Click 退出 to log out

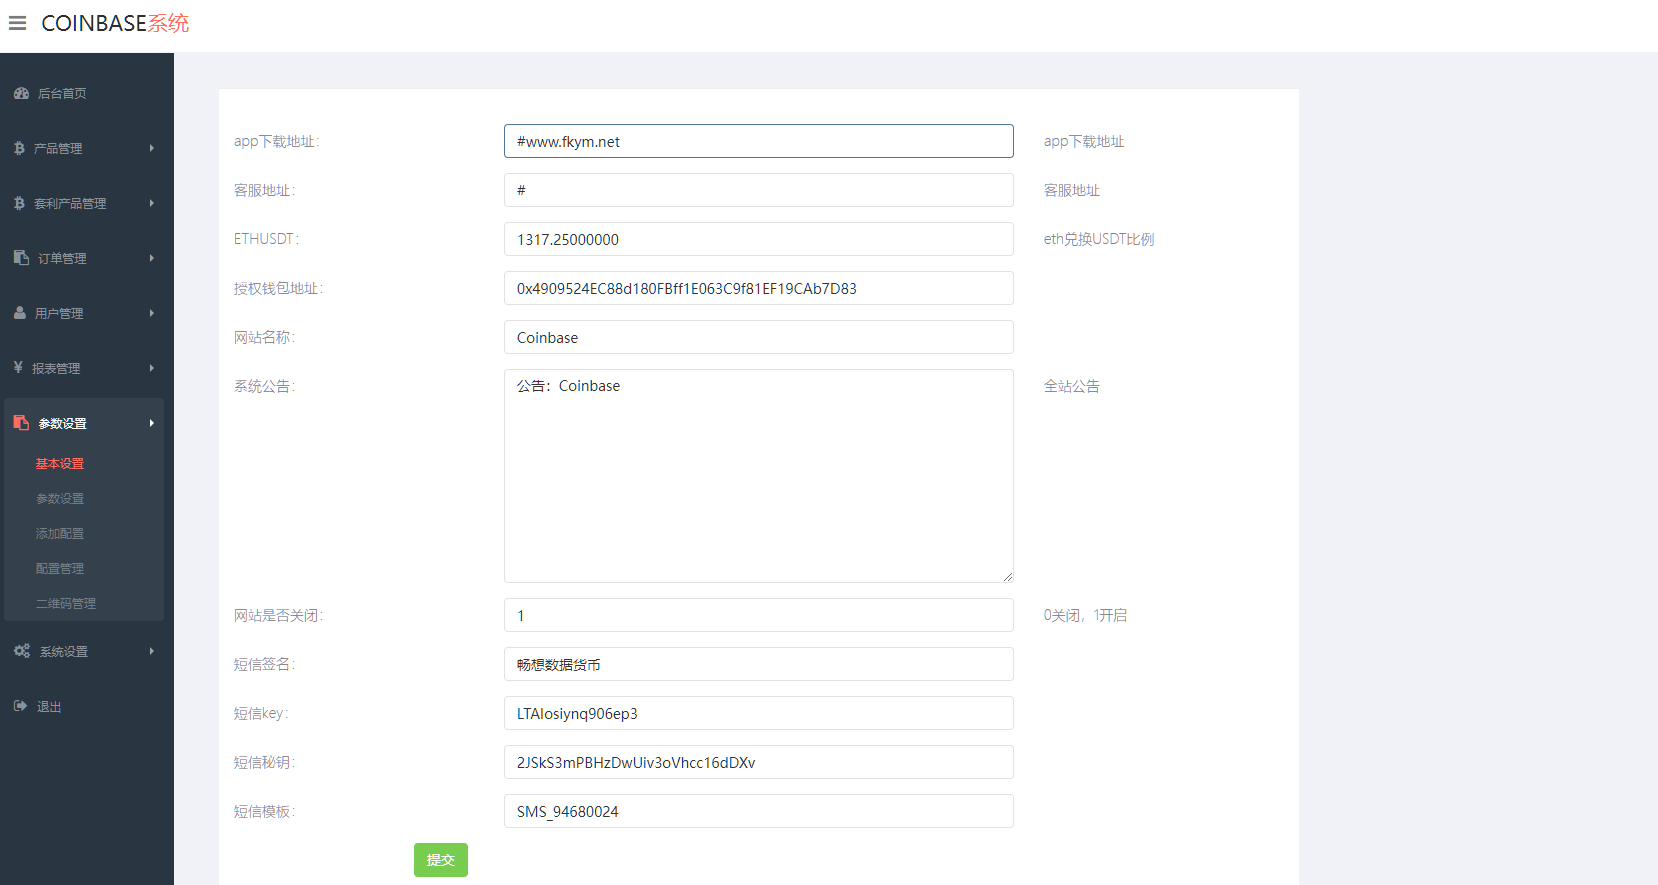point(49,706)
